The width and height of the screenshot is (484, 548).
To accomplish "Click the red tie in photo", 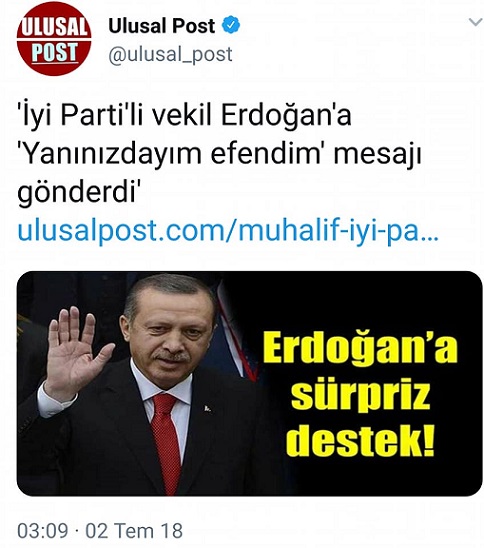I will point(167,441).
